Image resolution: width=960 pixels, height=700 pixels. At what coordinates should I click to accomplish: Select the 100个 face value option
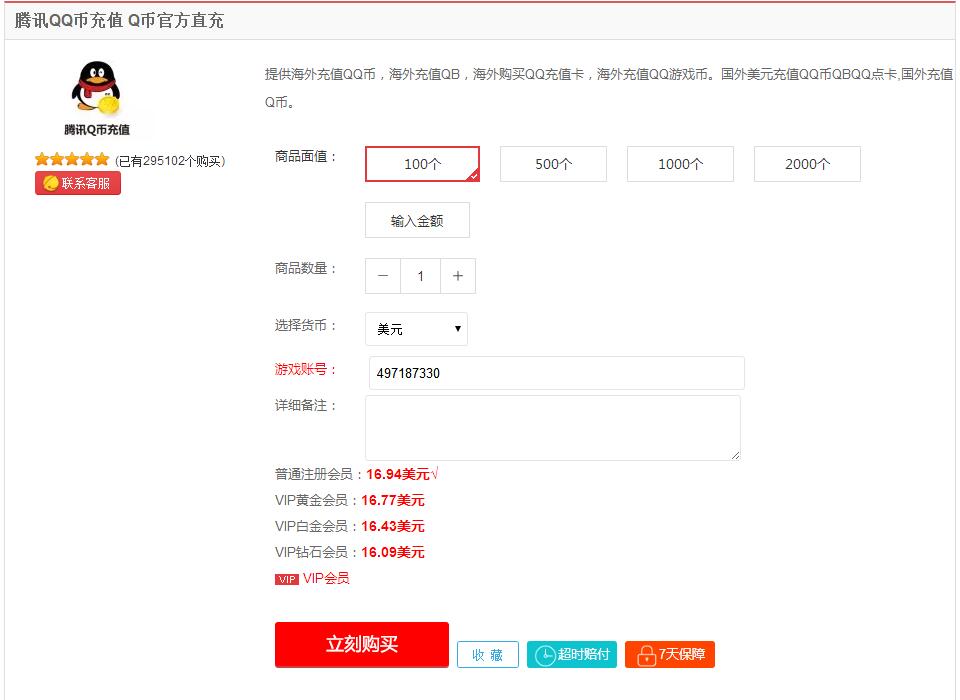click(422, 164)
